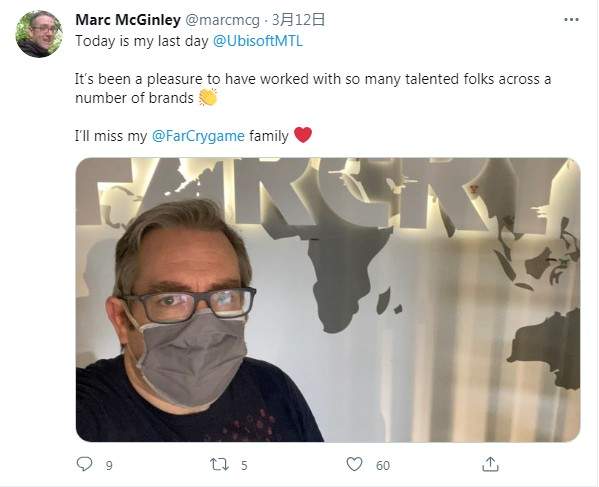Click the retweet count 5
Viewport: 599px width, 487px height.
coord(244,466)
